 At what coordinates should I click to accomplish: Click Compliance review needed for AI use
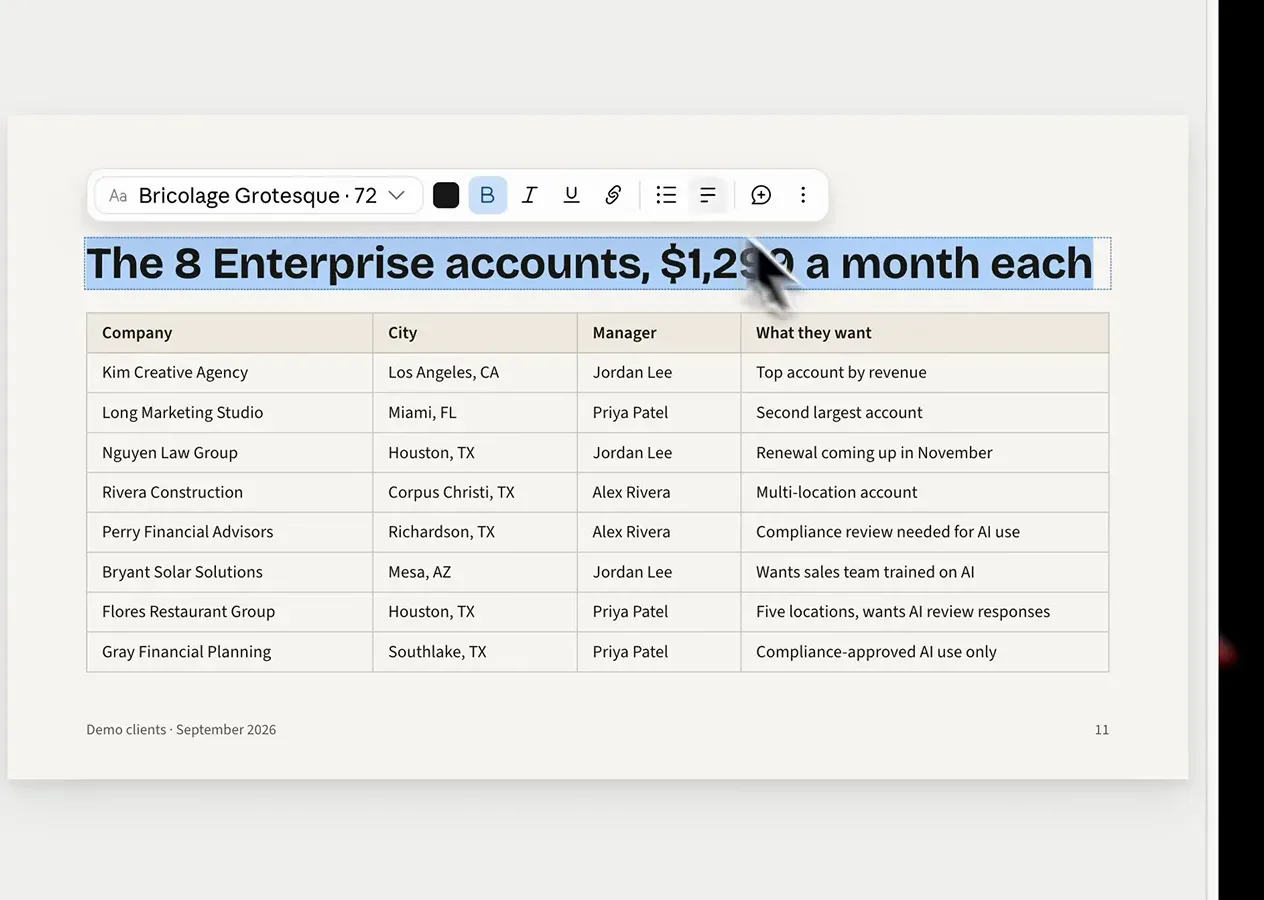point(925,532)
